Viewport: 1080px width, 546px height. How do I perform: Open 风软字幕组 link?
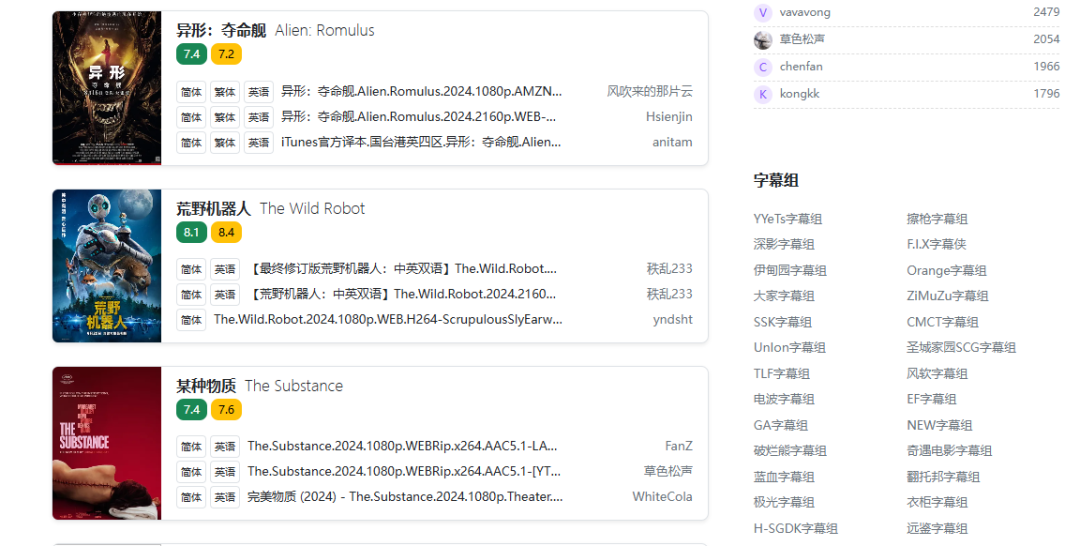pos(937,374)
